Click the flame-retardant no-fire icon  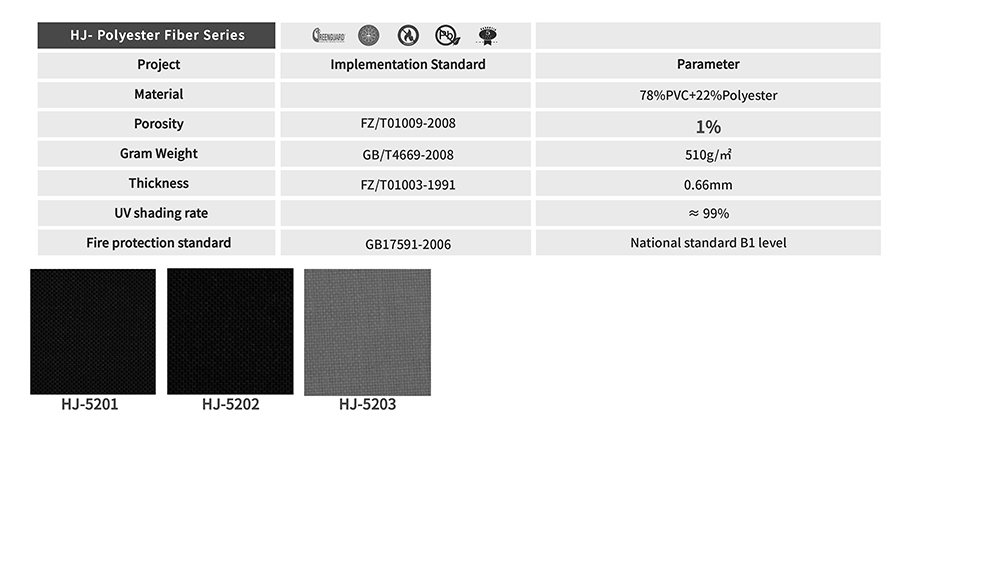coord(408,36)
